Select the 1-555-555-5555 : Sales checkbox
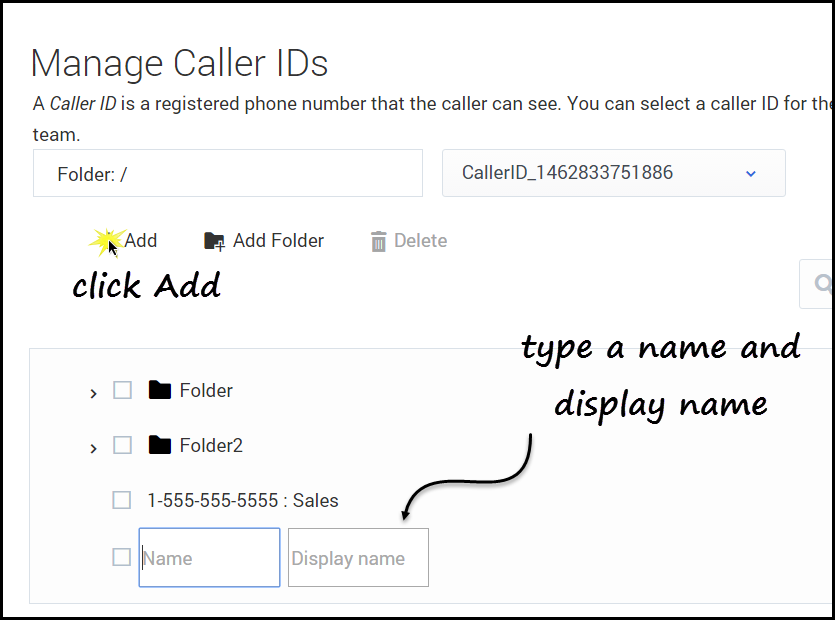 [122, 500]
